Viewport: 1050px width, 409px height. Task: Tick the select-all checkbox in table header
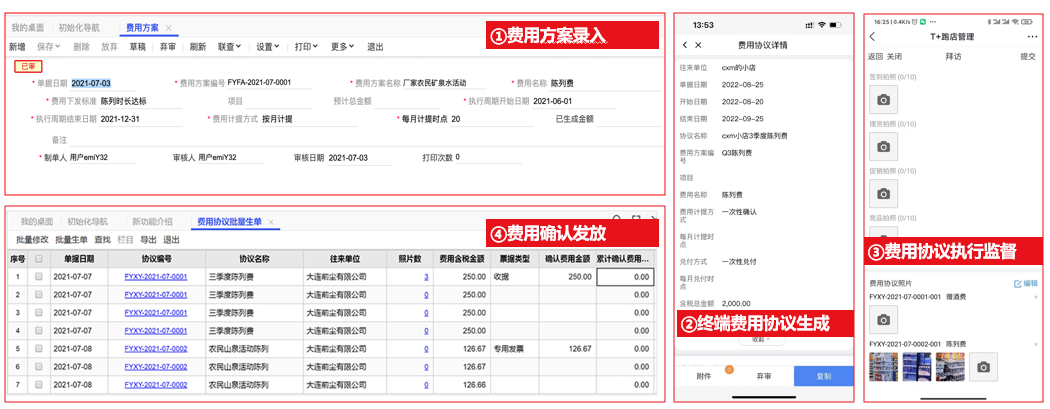click(39, 258)
